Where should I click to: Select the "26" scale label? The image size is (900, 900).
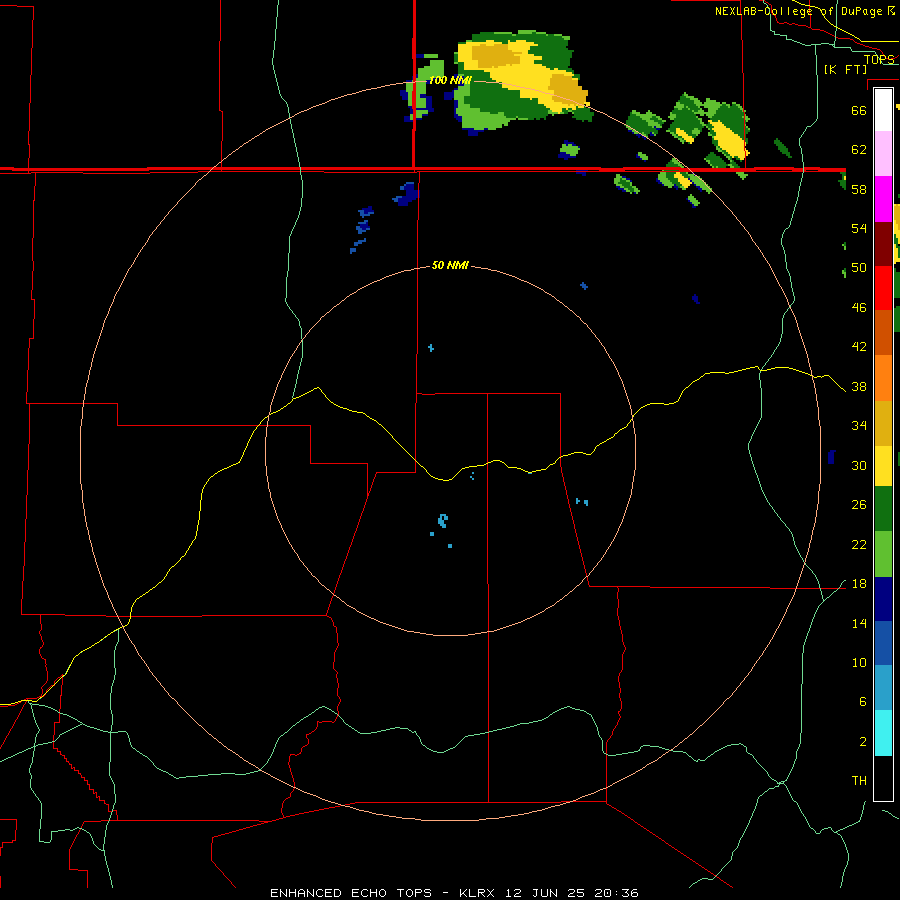click(x=859, y=505)
